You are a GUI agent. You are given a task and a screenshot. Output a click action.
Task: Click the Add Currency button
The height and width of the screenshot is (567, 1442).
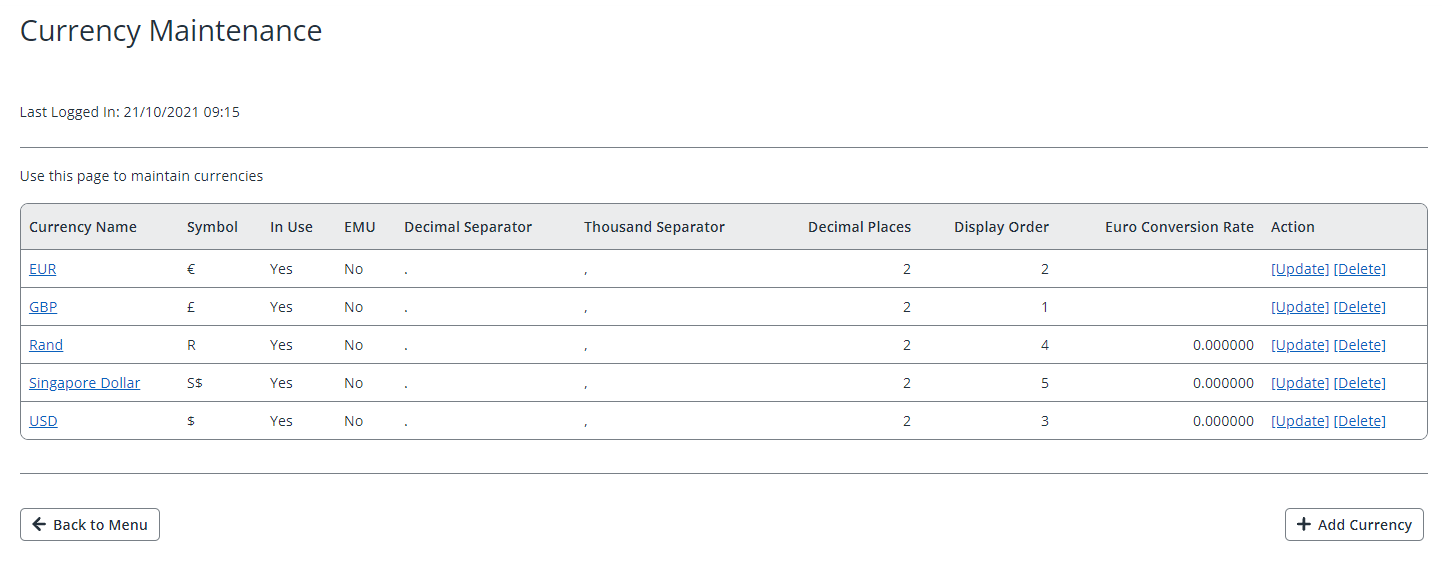(1354, 525)
